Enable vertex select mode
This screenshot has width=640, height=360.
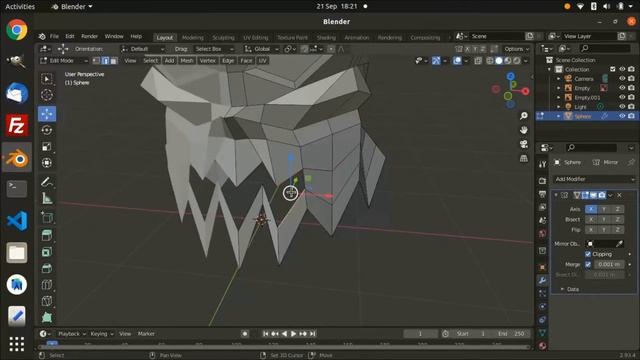pyautogui.click(x=96, y=61)
